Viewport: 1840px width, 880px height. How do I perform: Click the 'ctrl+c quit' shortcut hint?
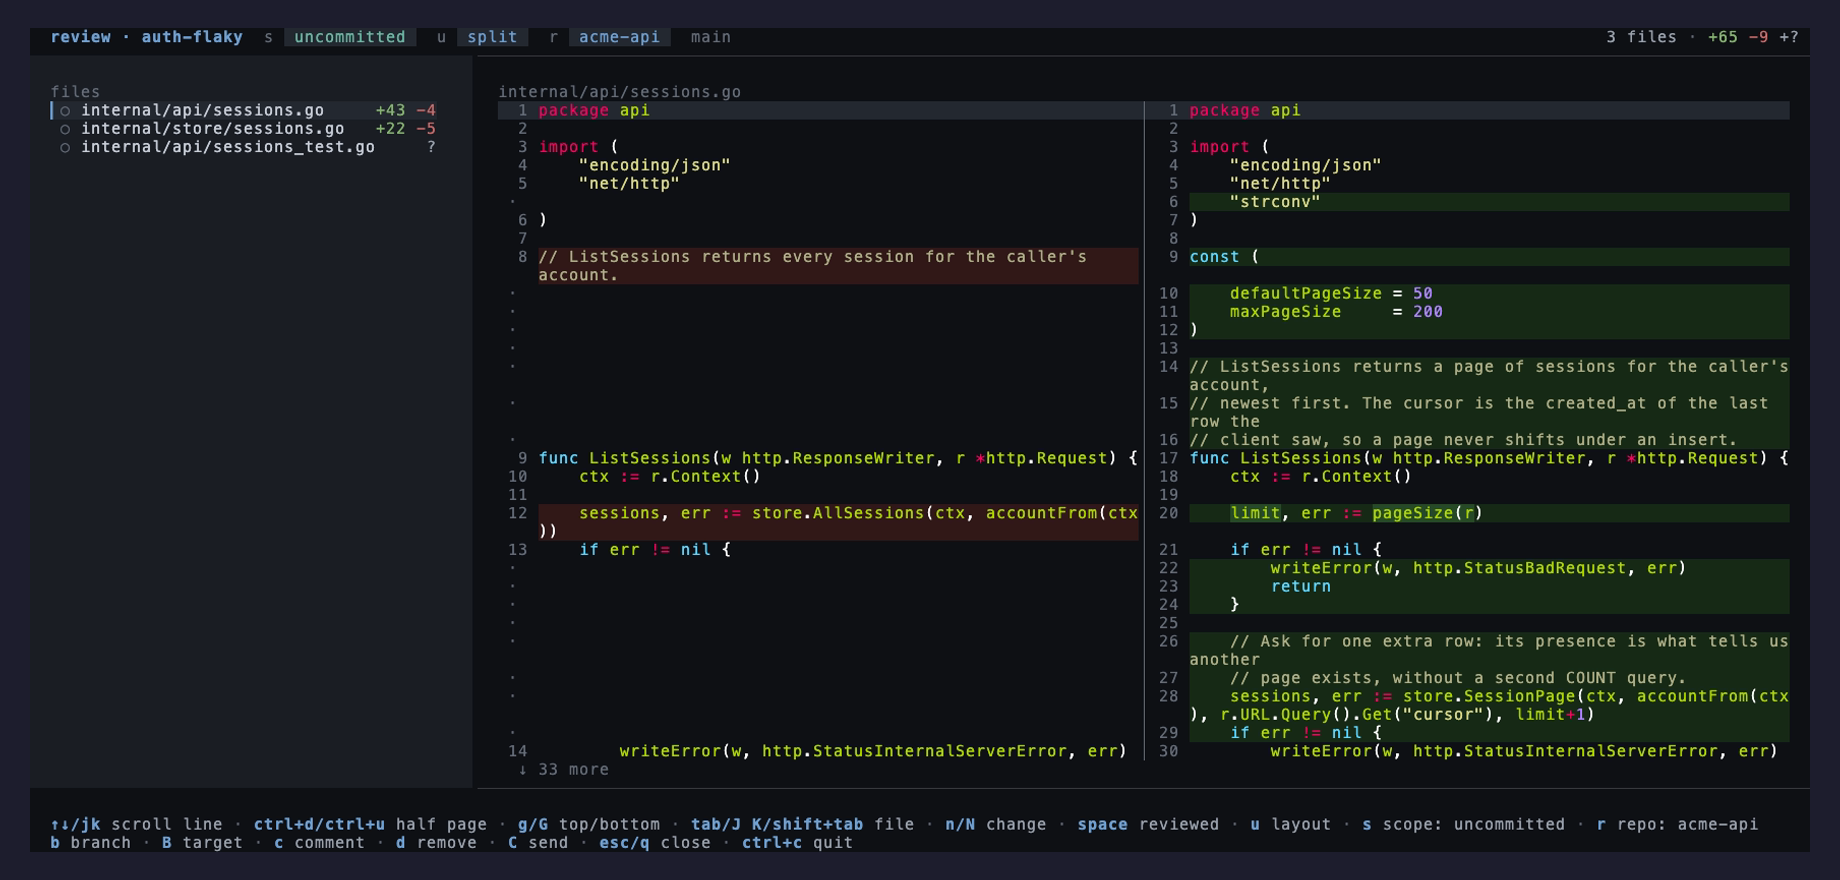click(x=797, y=843)
